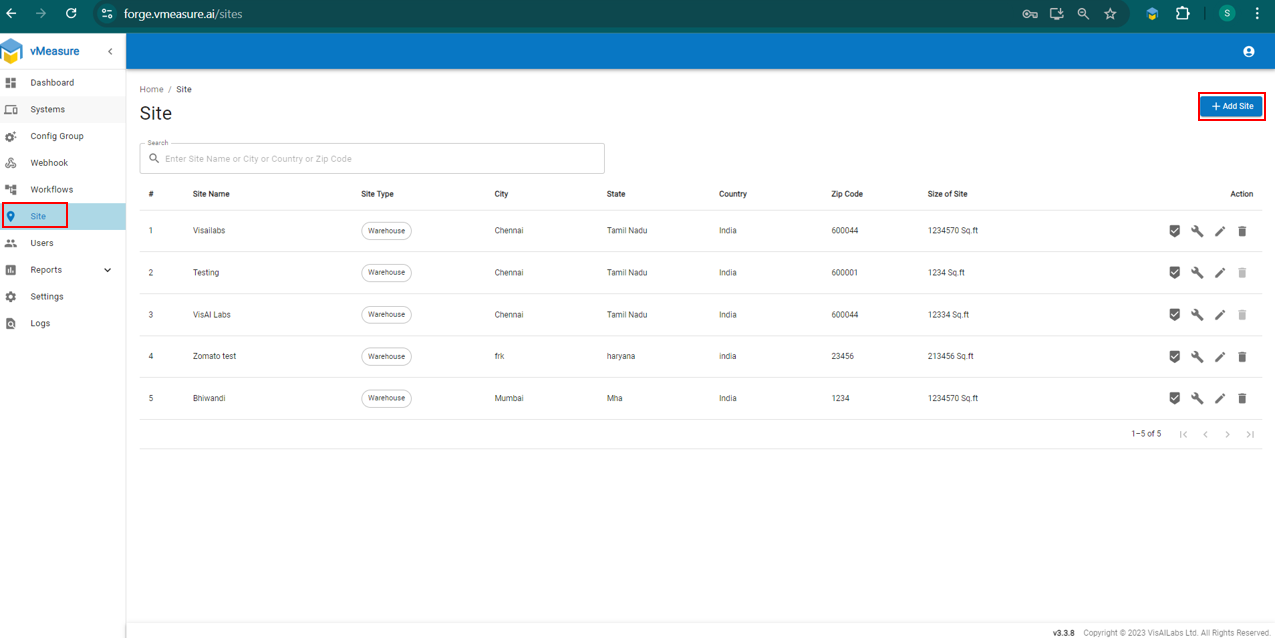This screenshot has height=638, width=1275.
Task: Edit the Zomato test site
Action: pos(1220,356)
